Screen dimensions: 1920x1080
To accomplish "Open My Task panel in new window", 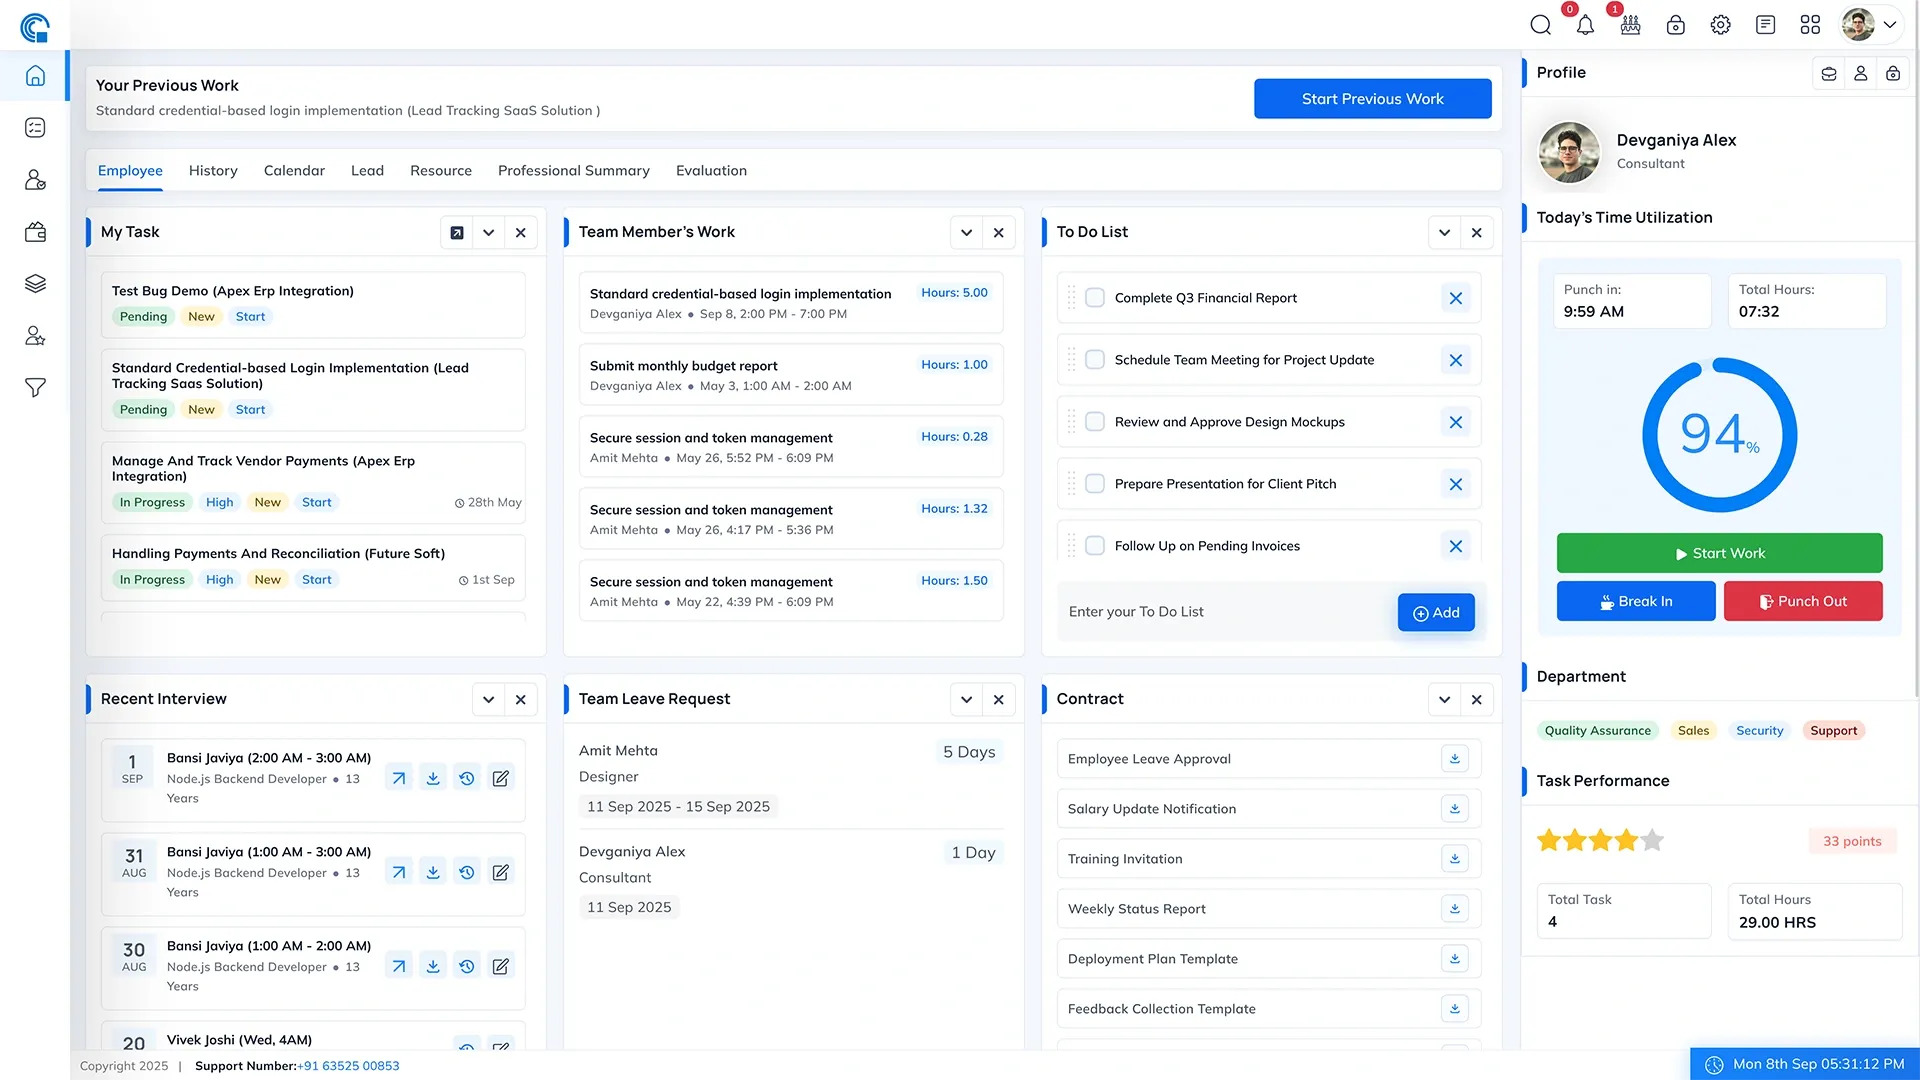I will click(x=457, y=233).
